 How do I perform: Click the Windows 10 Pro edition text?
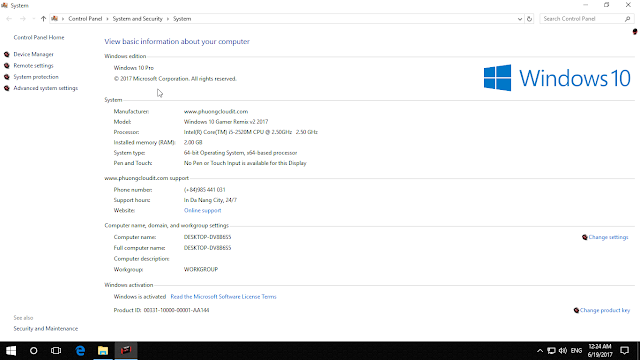click(x=133, y=68)
